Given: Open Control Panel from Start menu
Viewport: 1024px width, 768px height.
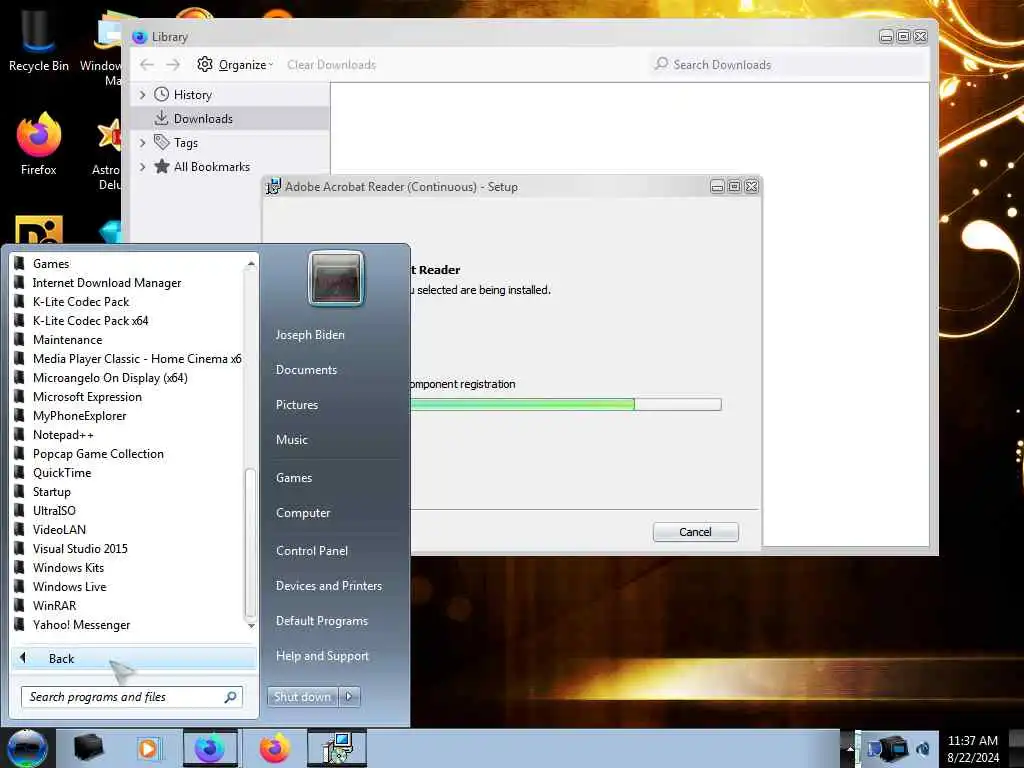Looking at the screenshot, I should click(312, 551).
